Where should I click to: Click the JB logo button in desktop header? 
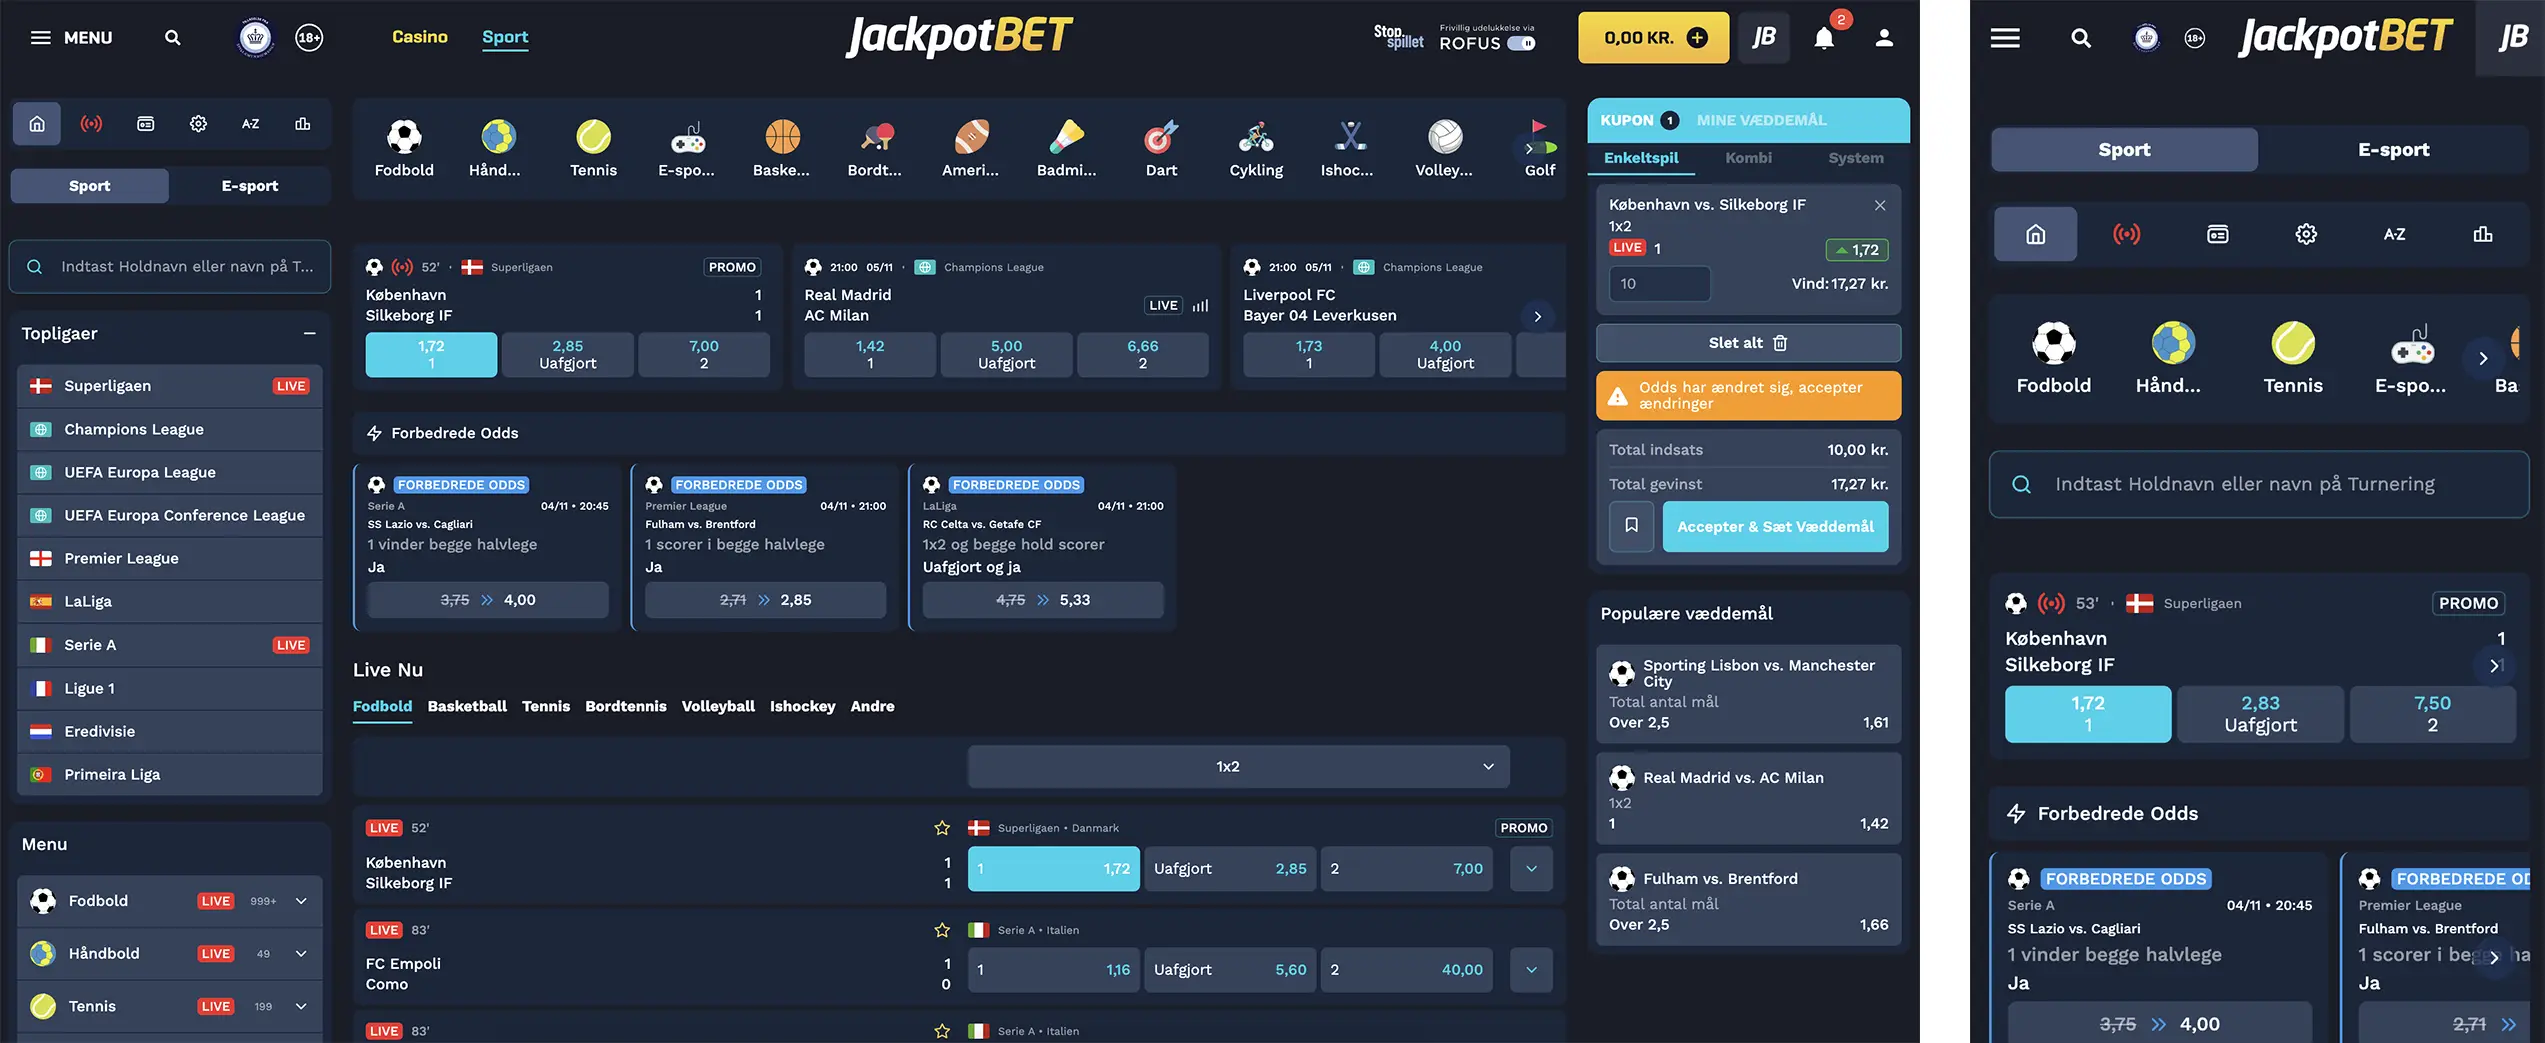(x=1764, y=38)
